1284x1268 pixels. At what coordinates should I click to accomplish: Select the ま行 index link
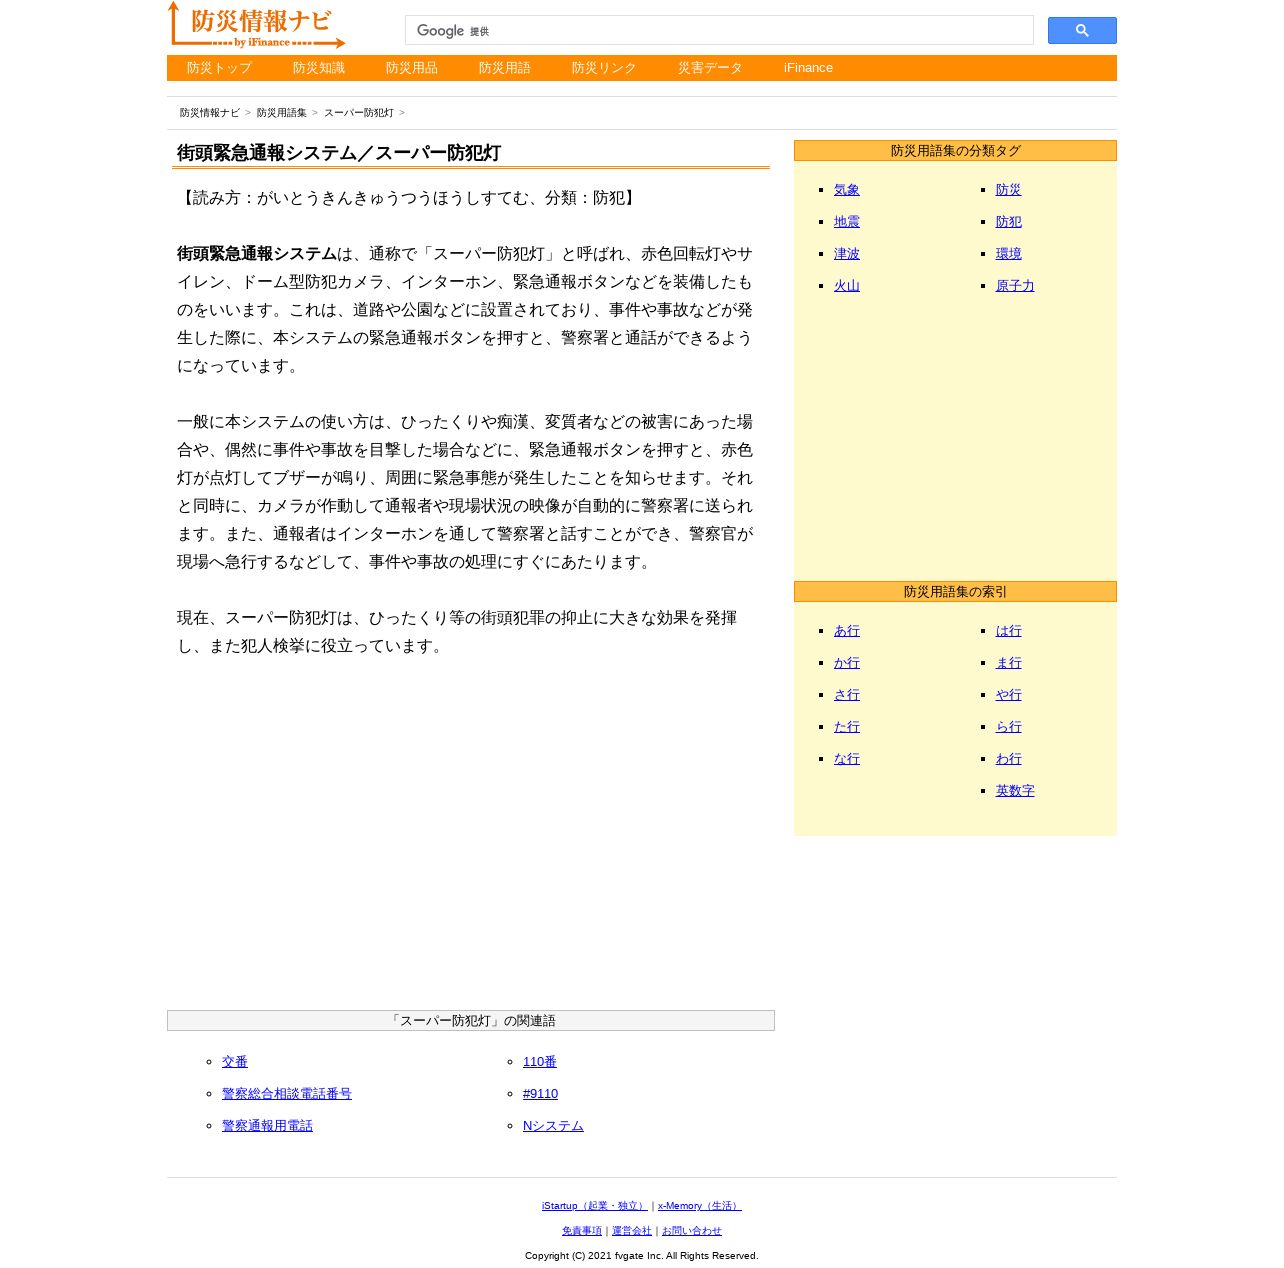click(x=1009, y=663)
